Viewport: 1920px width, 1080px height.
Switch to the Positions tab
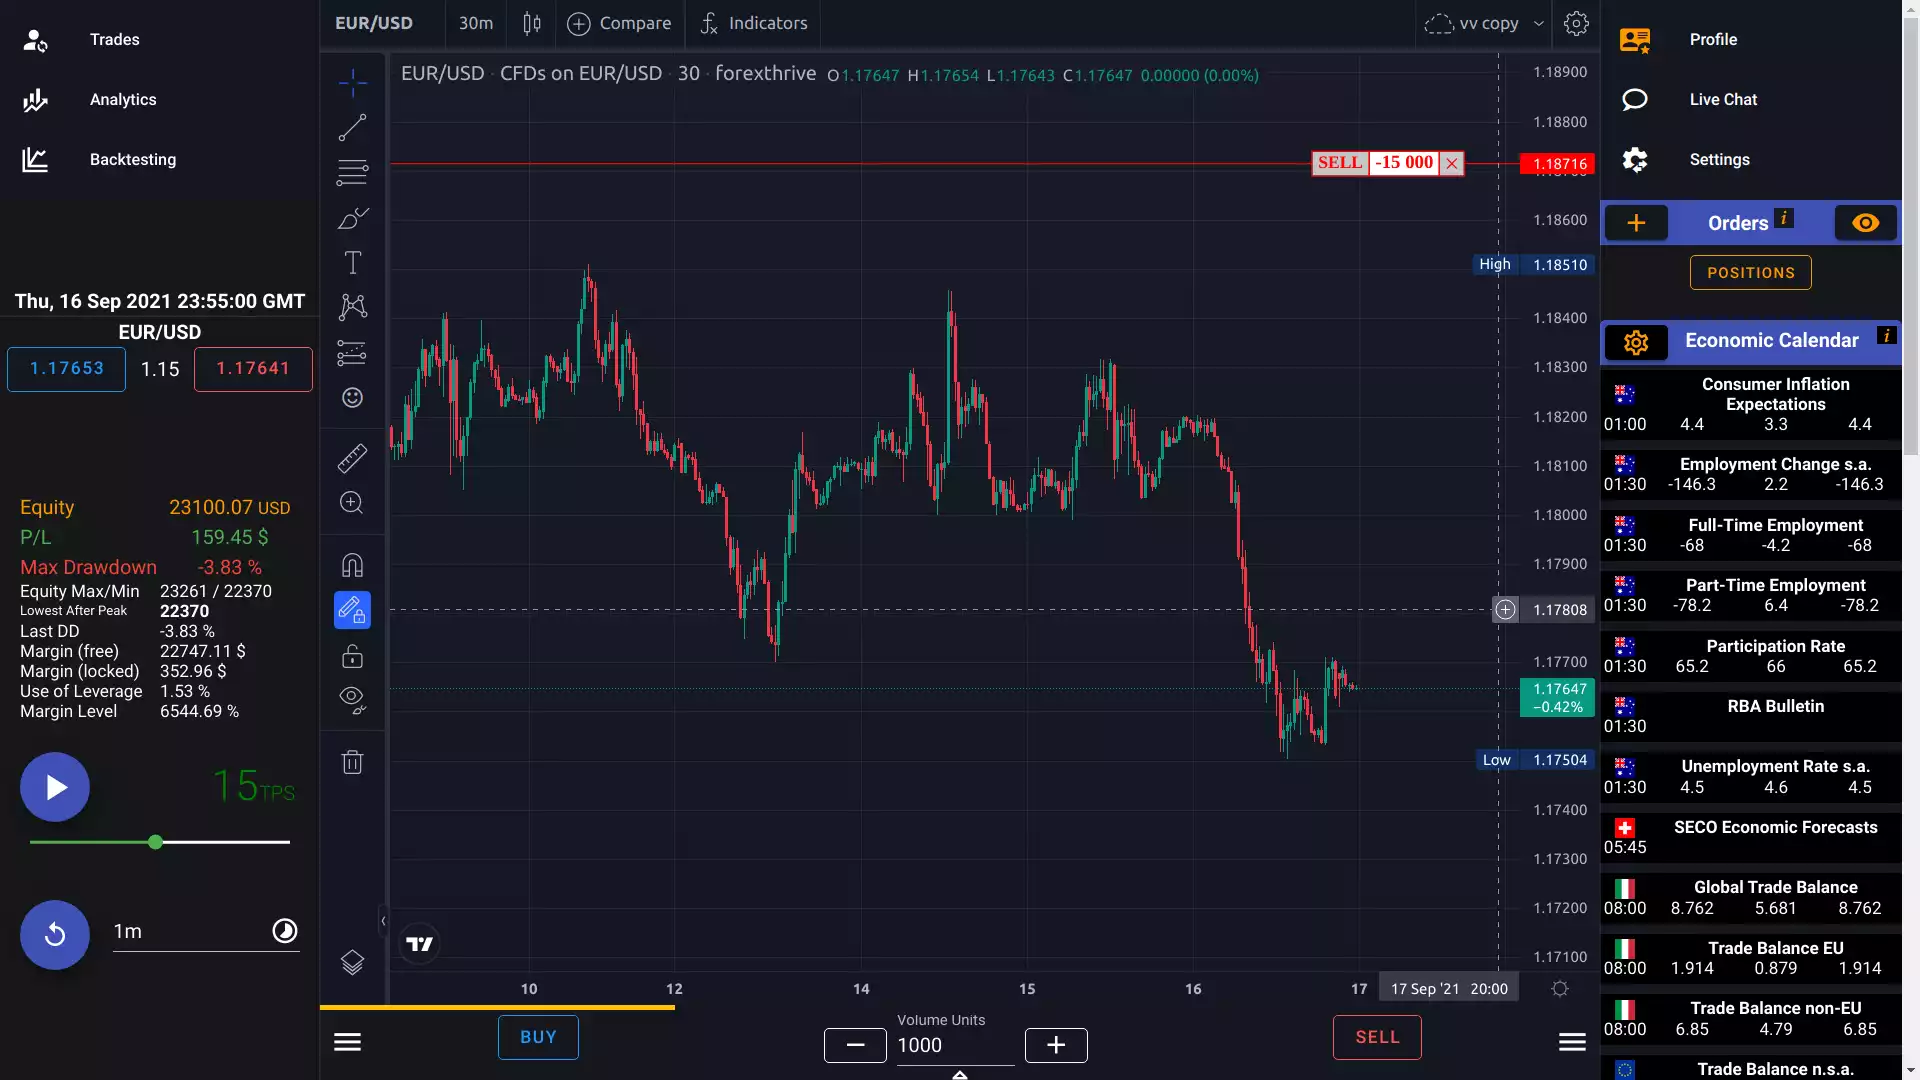pyautogui.click(x=1750, y=272)
